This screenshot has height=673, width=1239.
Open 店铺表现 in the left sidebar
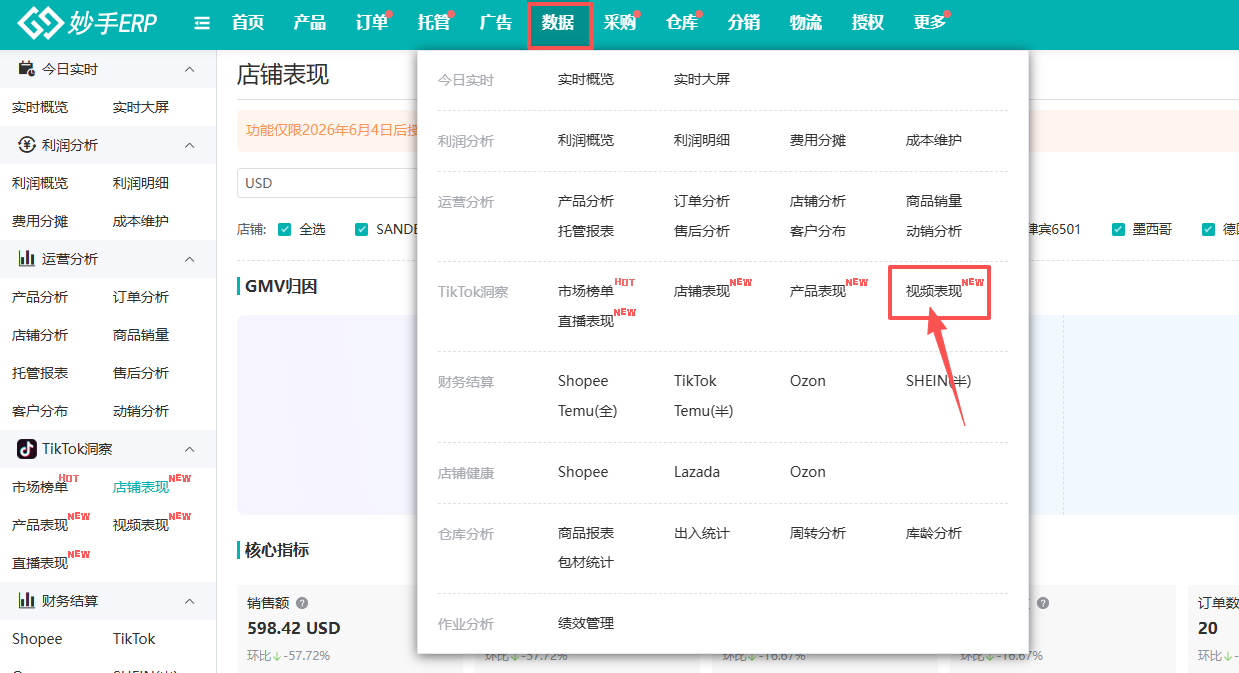point(141,487)
